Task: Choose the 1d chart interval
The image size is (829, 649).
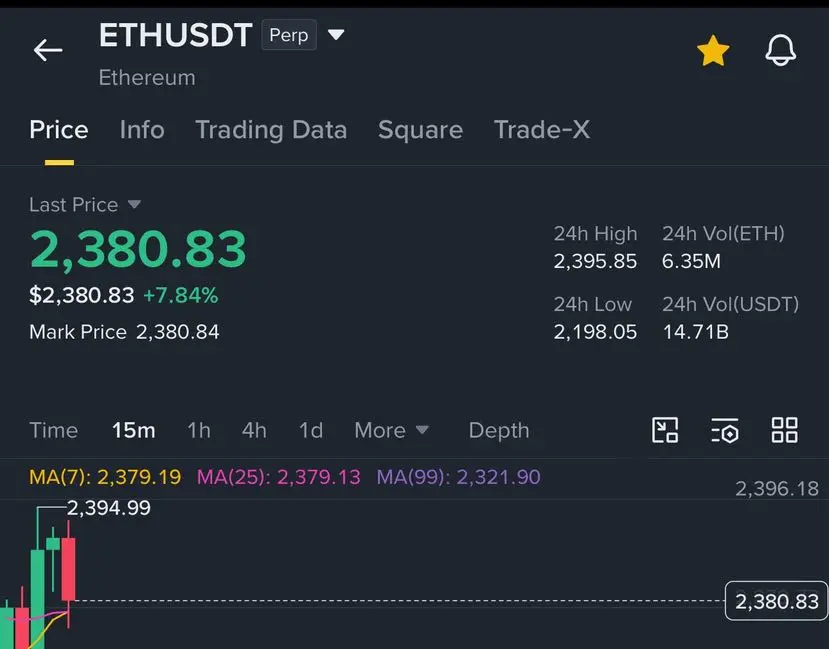Action: coord(311,430)
